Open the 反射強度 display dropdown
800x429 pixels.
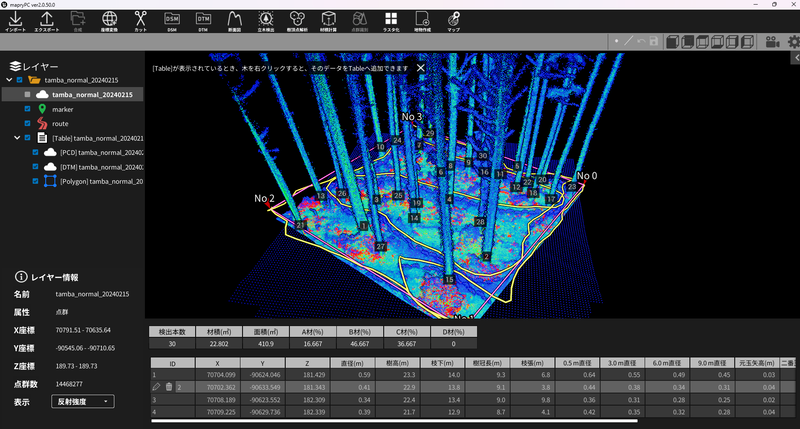click(x=82, y=401)
